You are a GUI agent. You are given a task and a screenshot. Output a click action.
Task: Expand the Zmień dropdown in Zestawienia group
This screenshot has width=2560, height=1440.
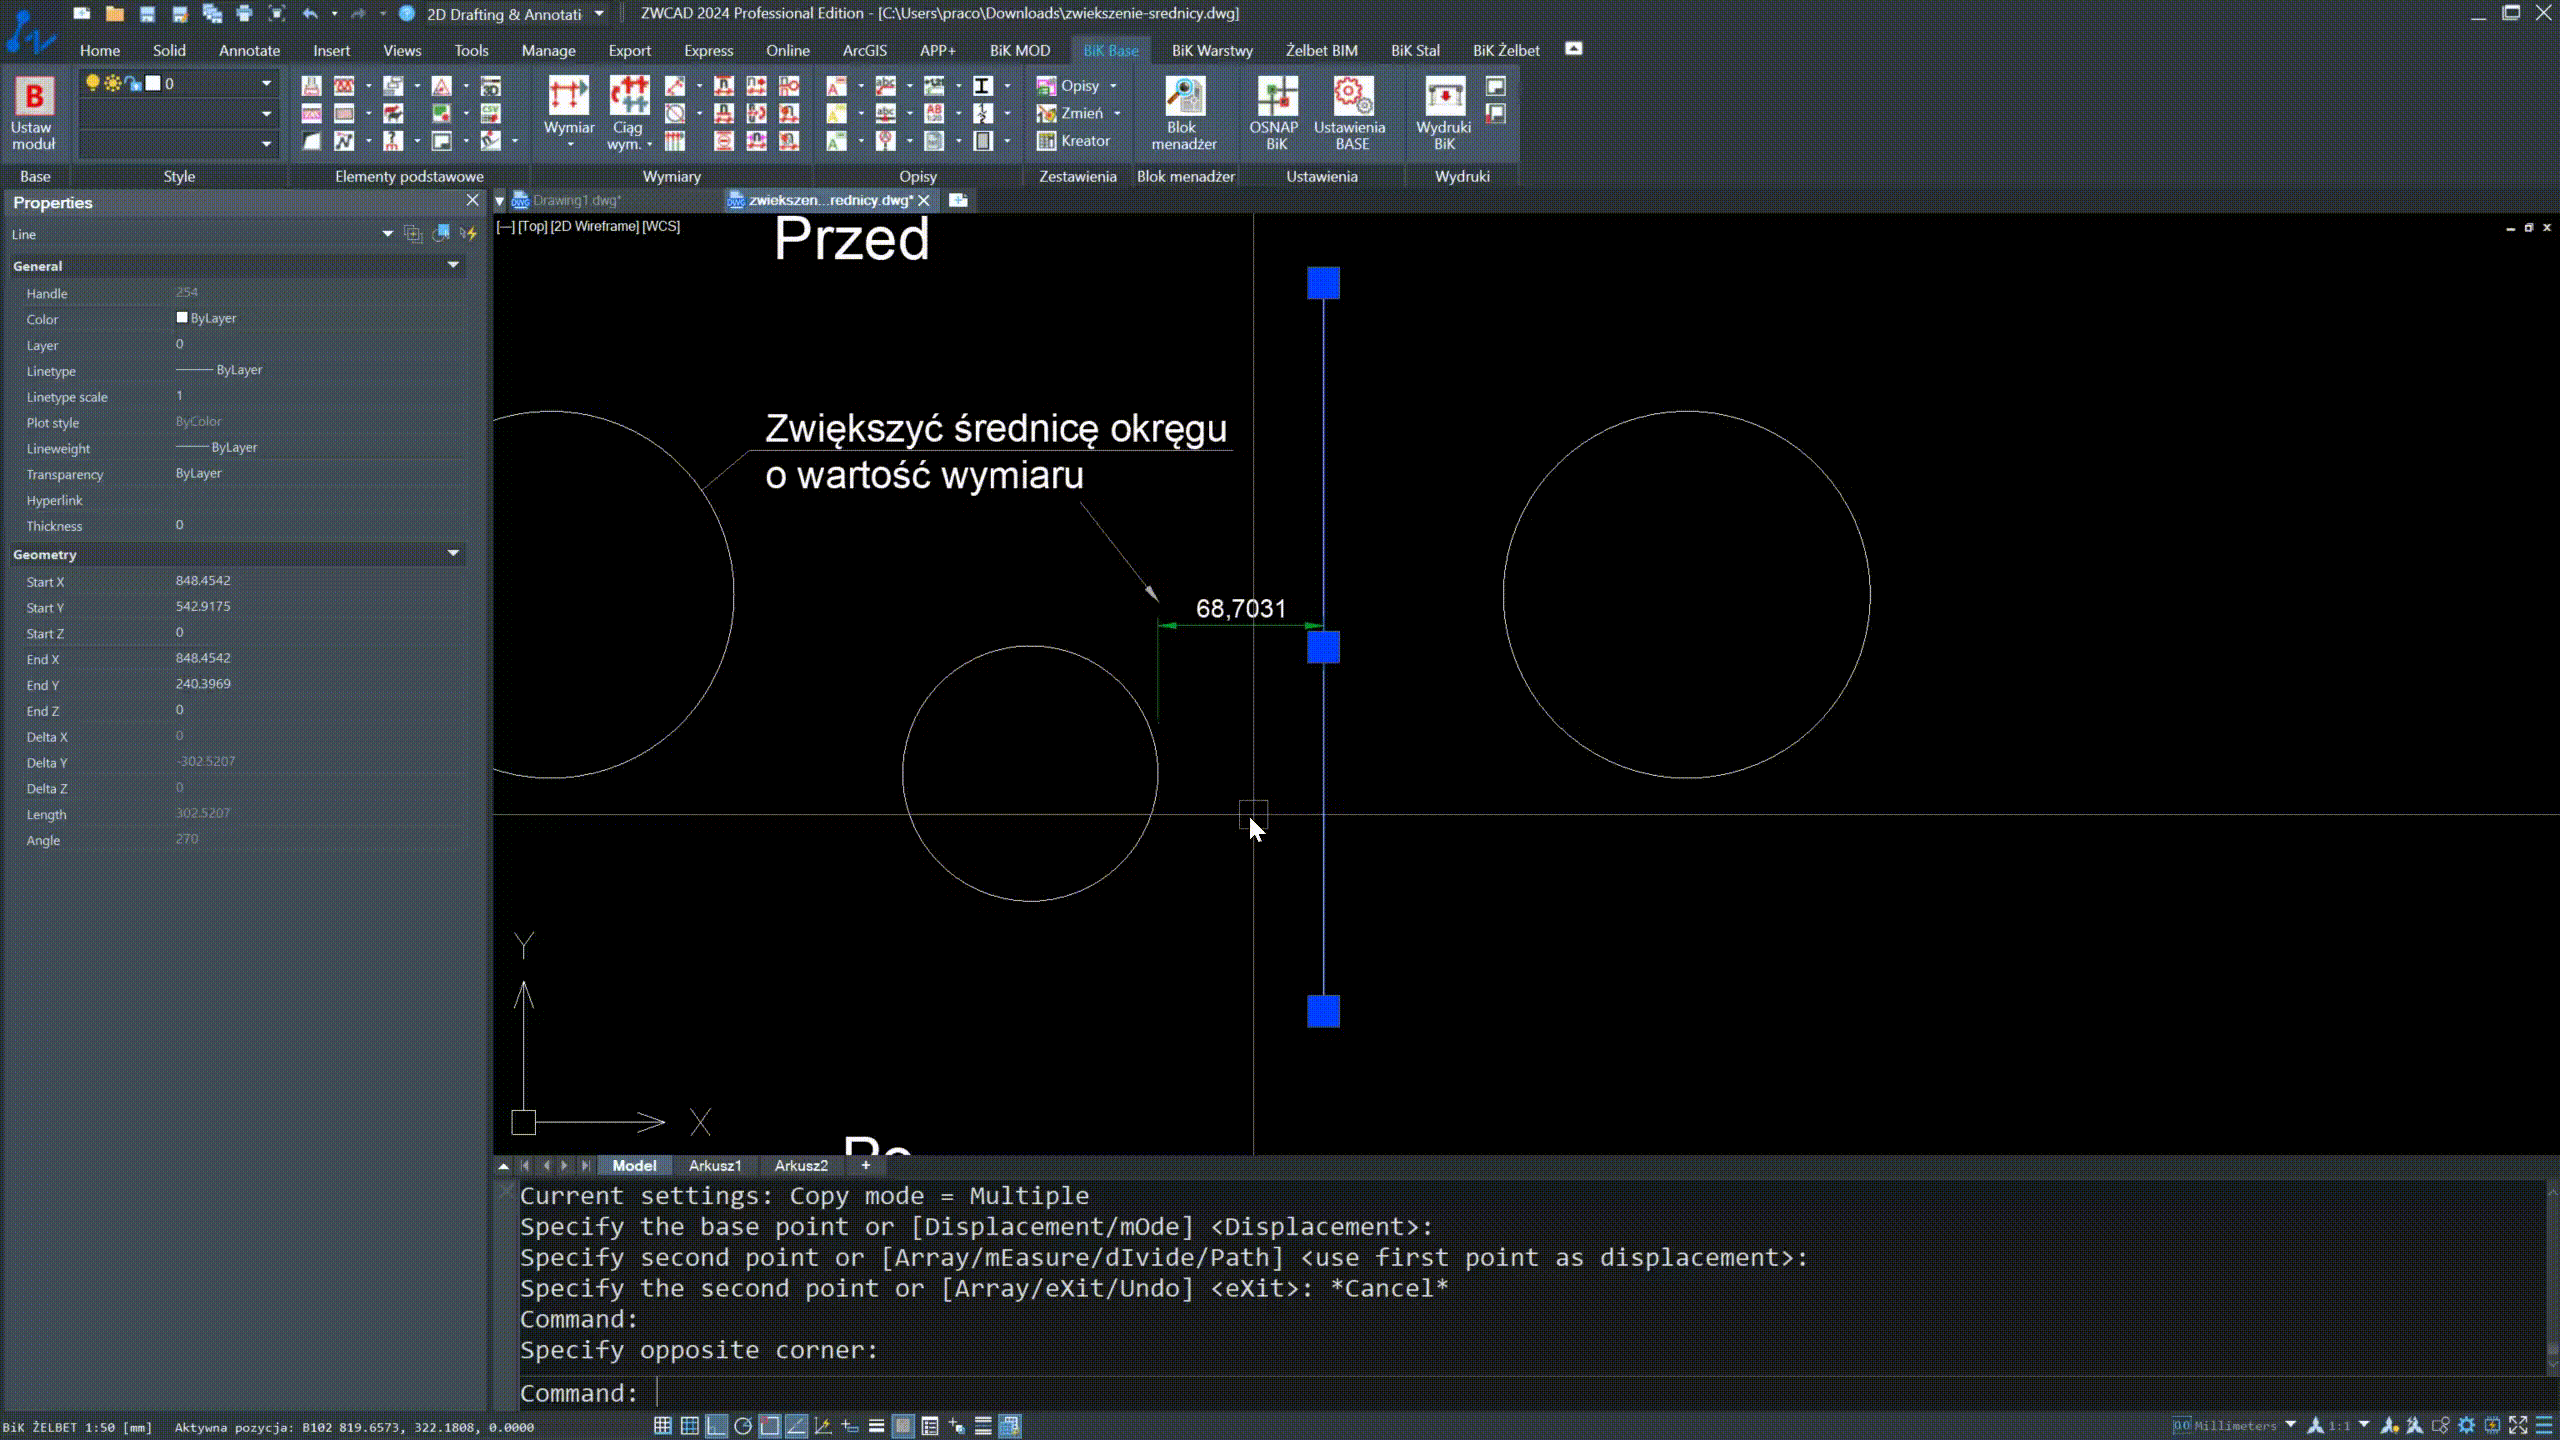point(1117,113)
